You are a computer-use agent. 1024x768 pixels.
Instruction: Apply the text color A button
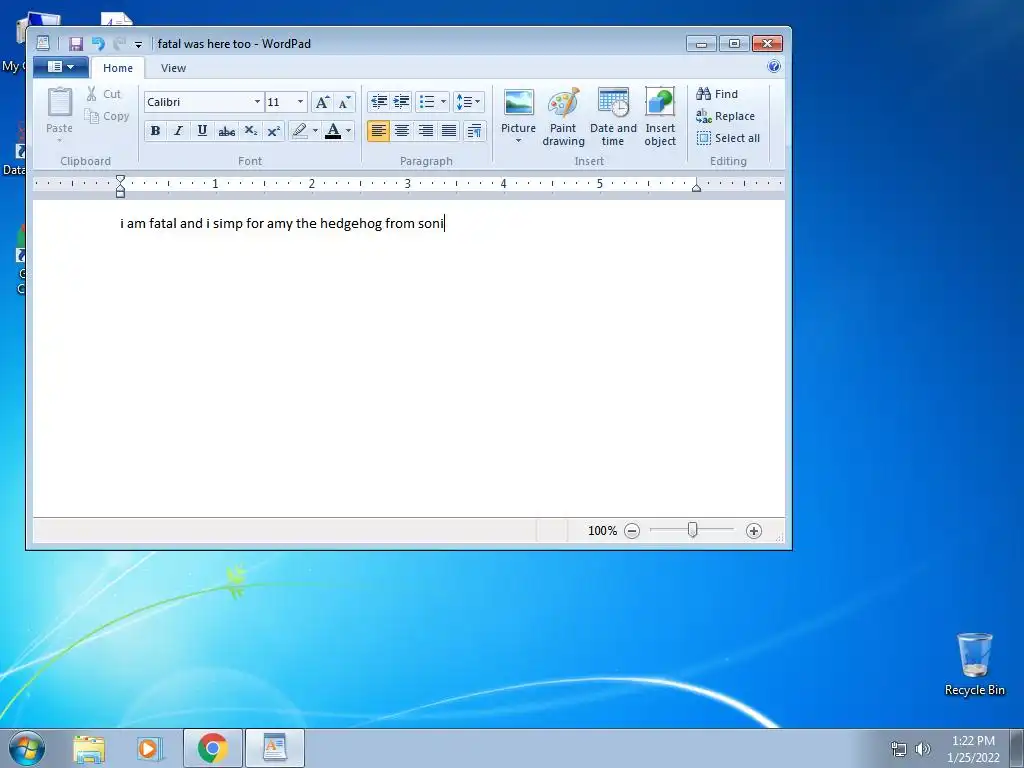(x=333, y=131)
